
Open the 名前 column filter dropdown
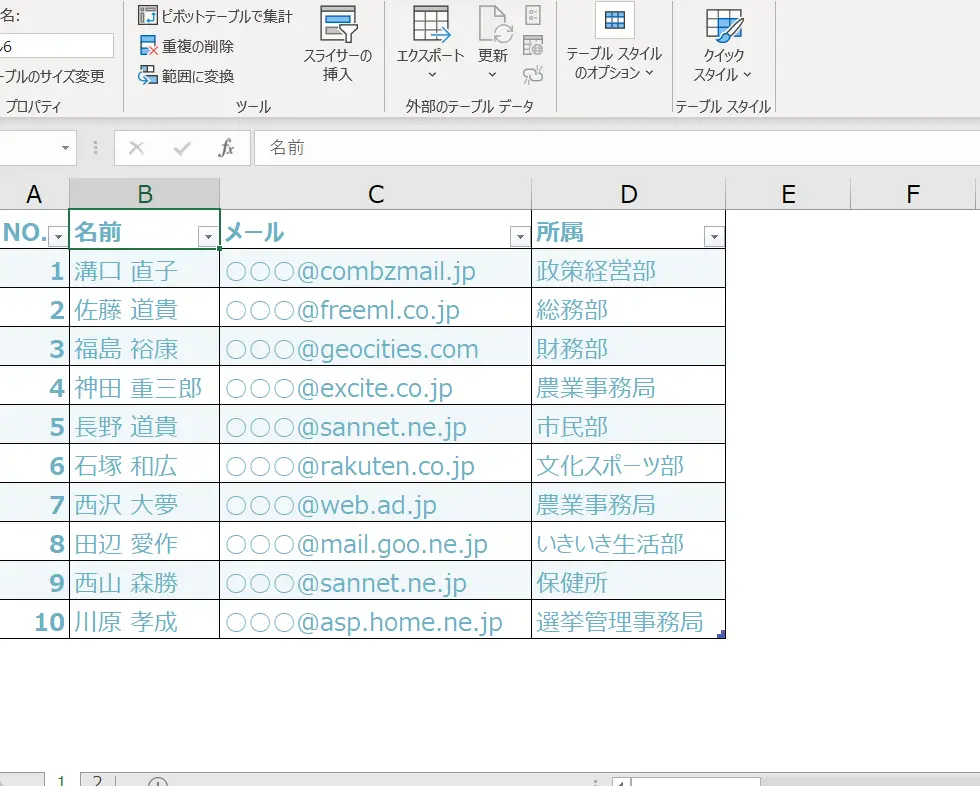pyautogui.click(x=208, y=237)
